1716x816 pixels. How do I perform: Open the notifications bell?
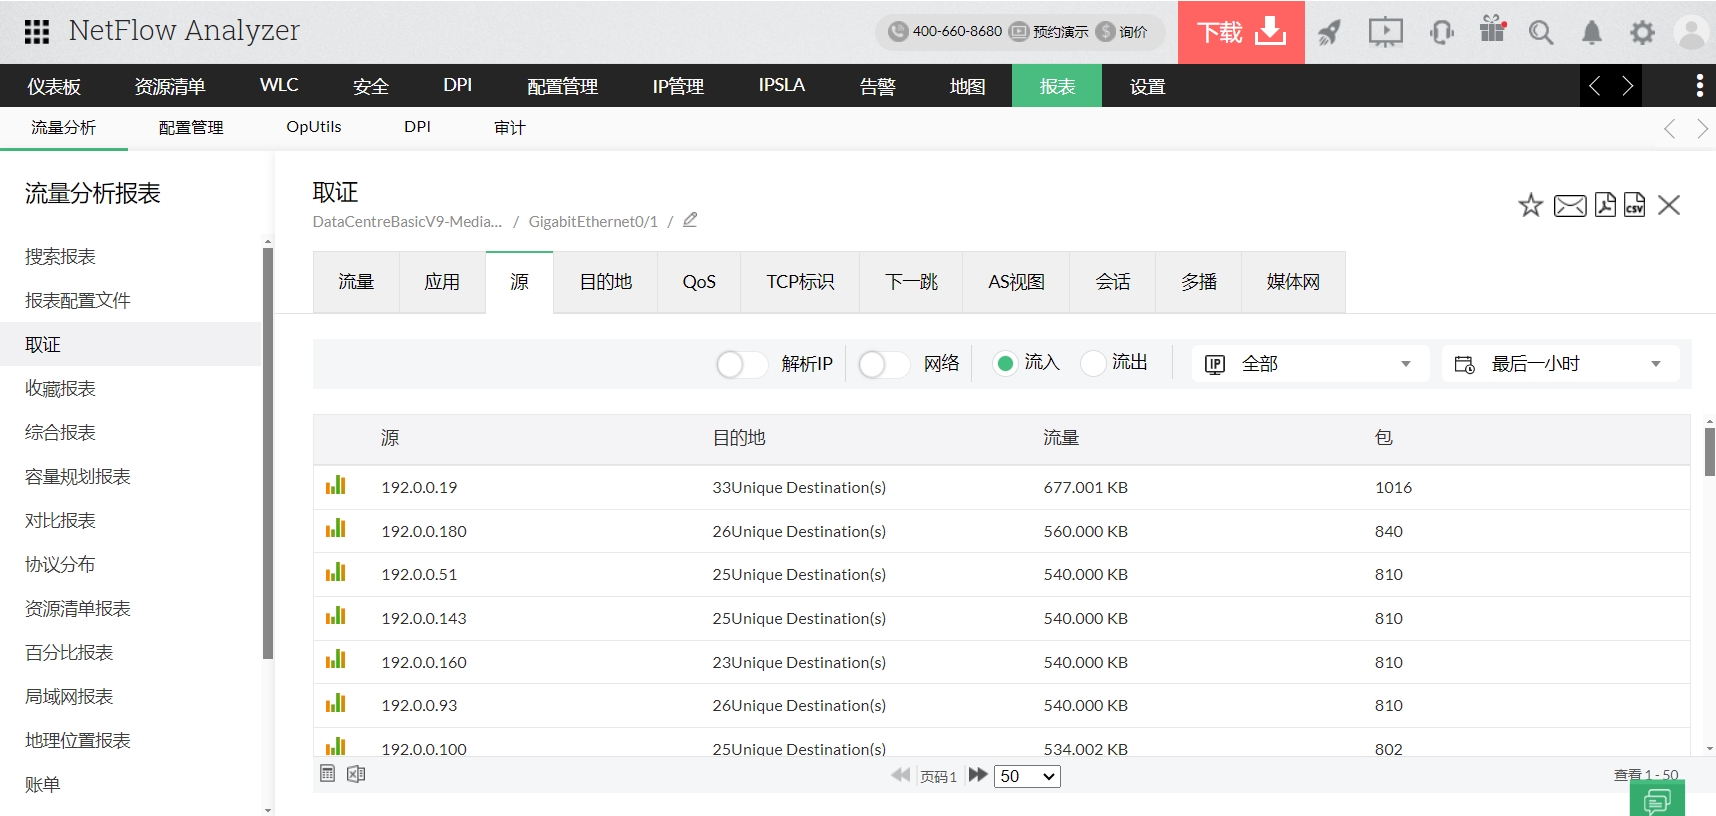pos(1591,33)
